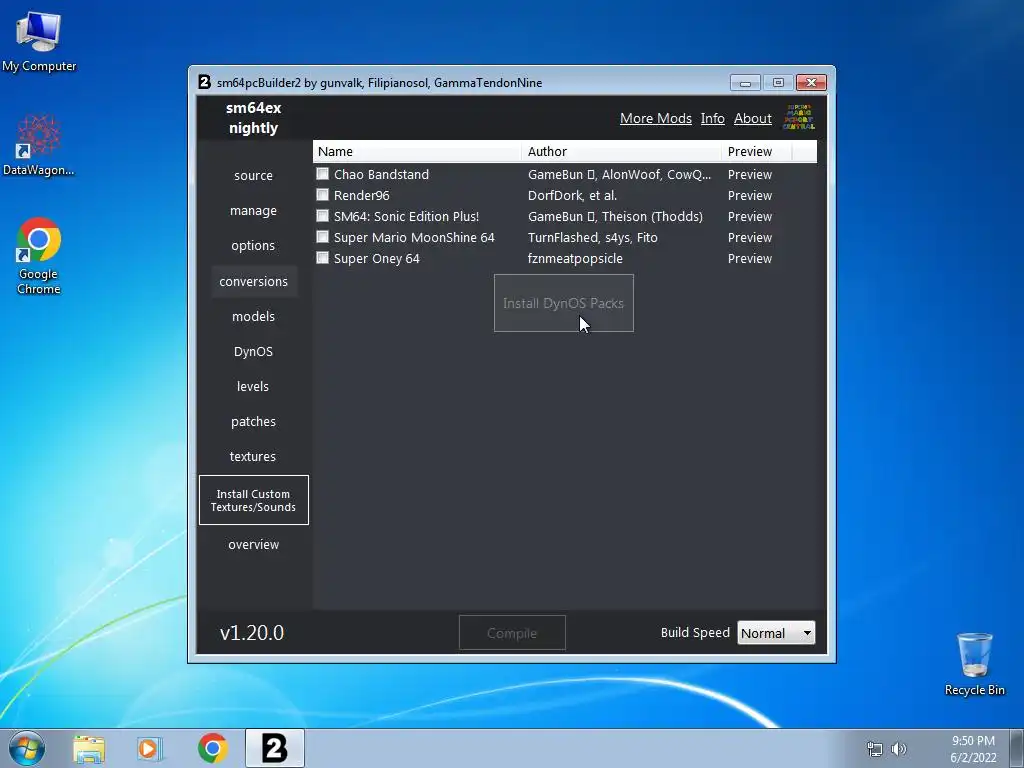
Task: Open the models section
Action: (x=253, y=316)
